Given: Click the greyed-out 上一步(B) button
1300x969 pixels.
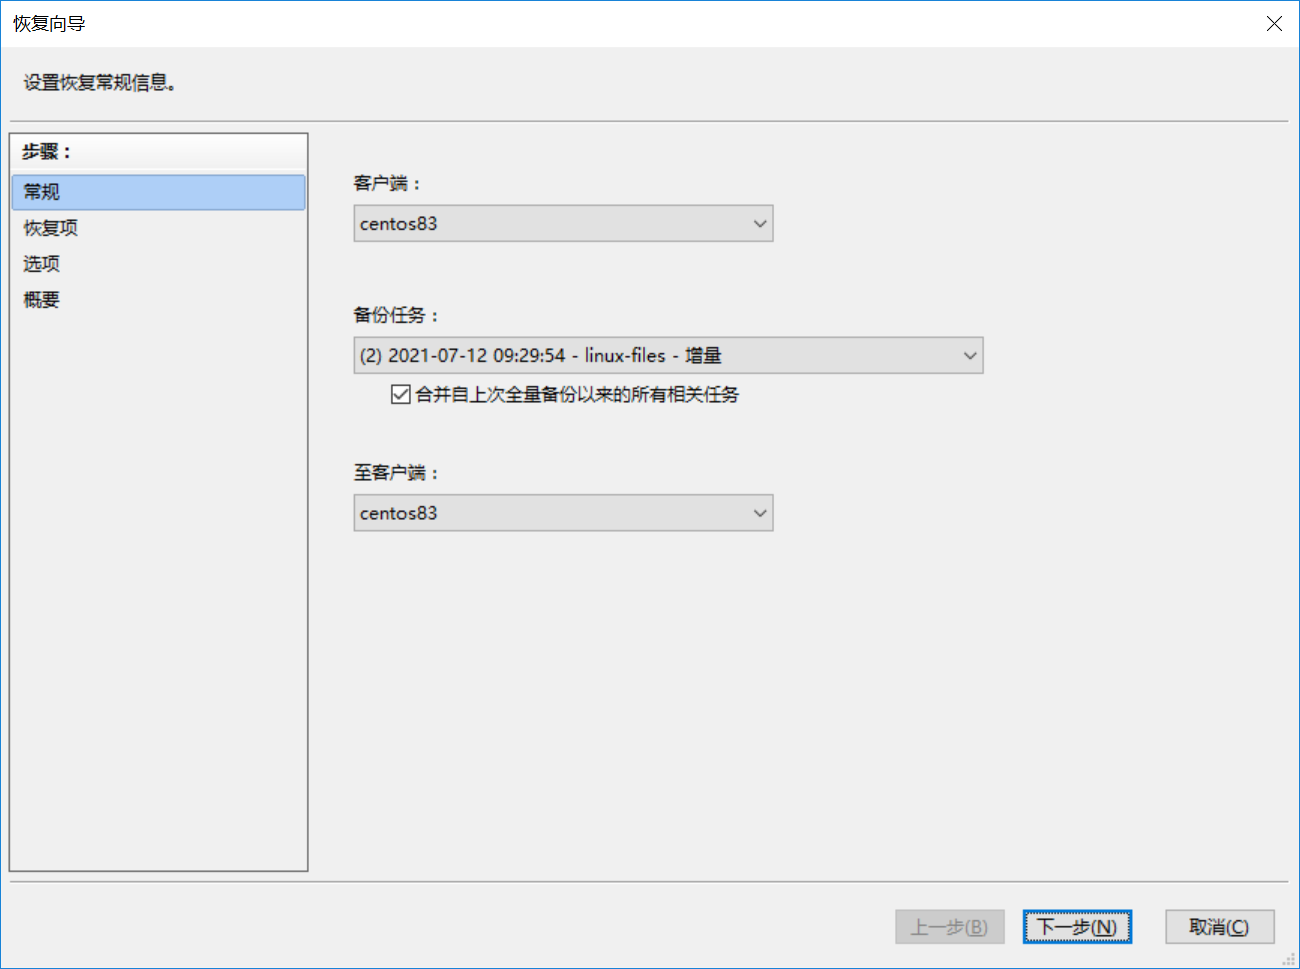Looking at the screenshot, I should pyautogui.click(x=949, y=927).
